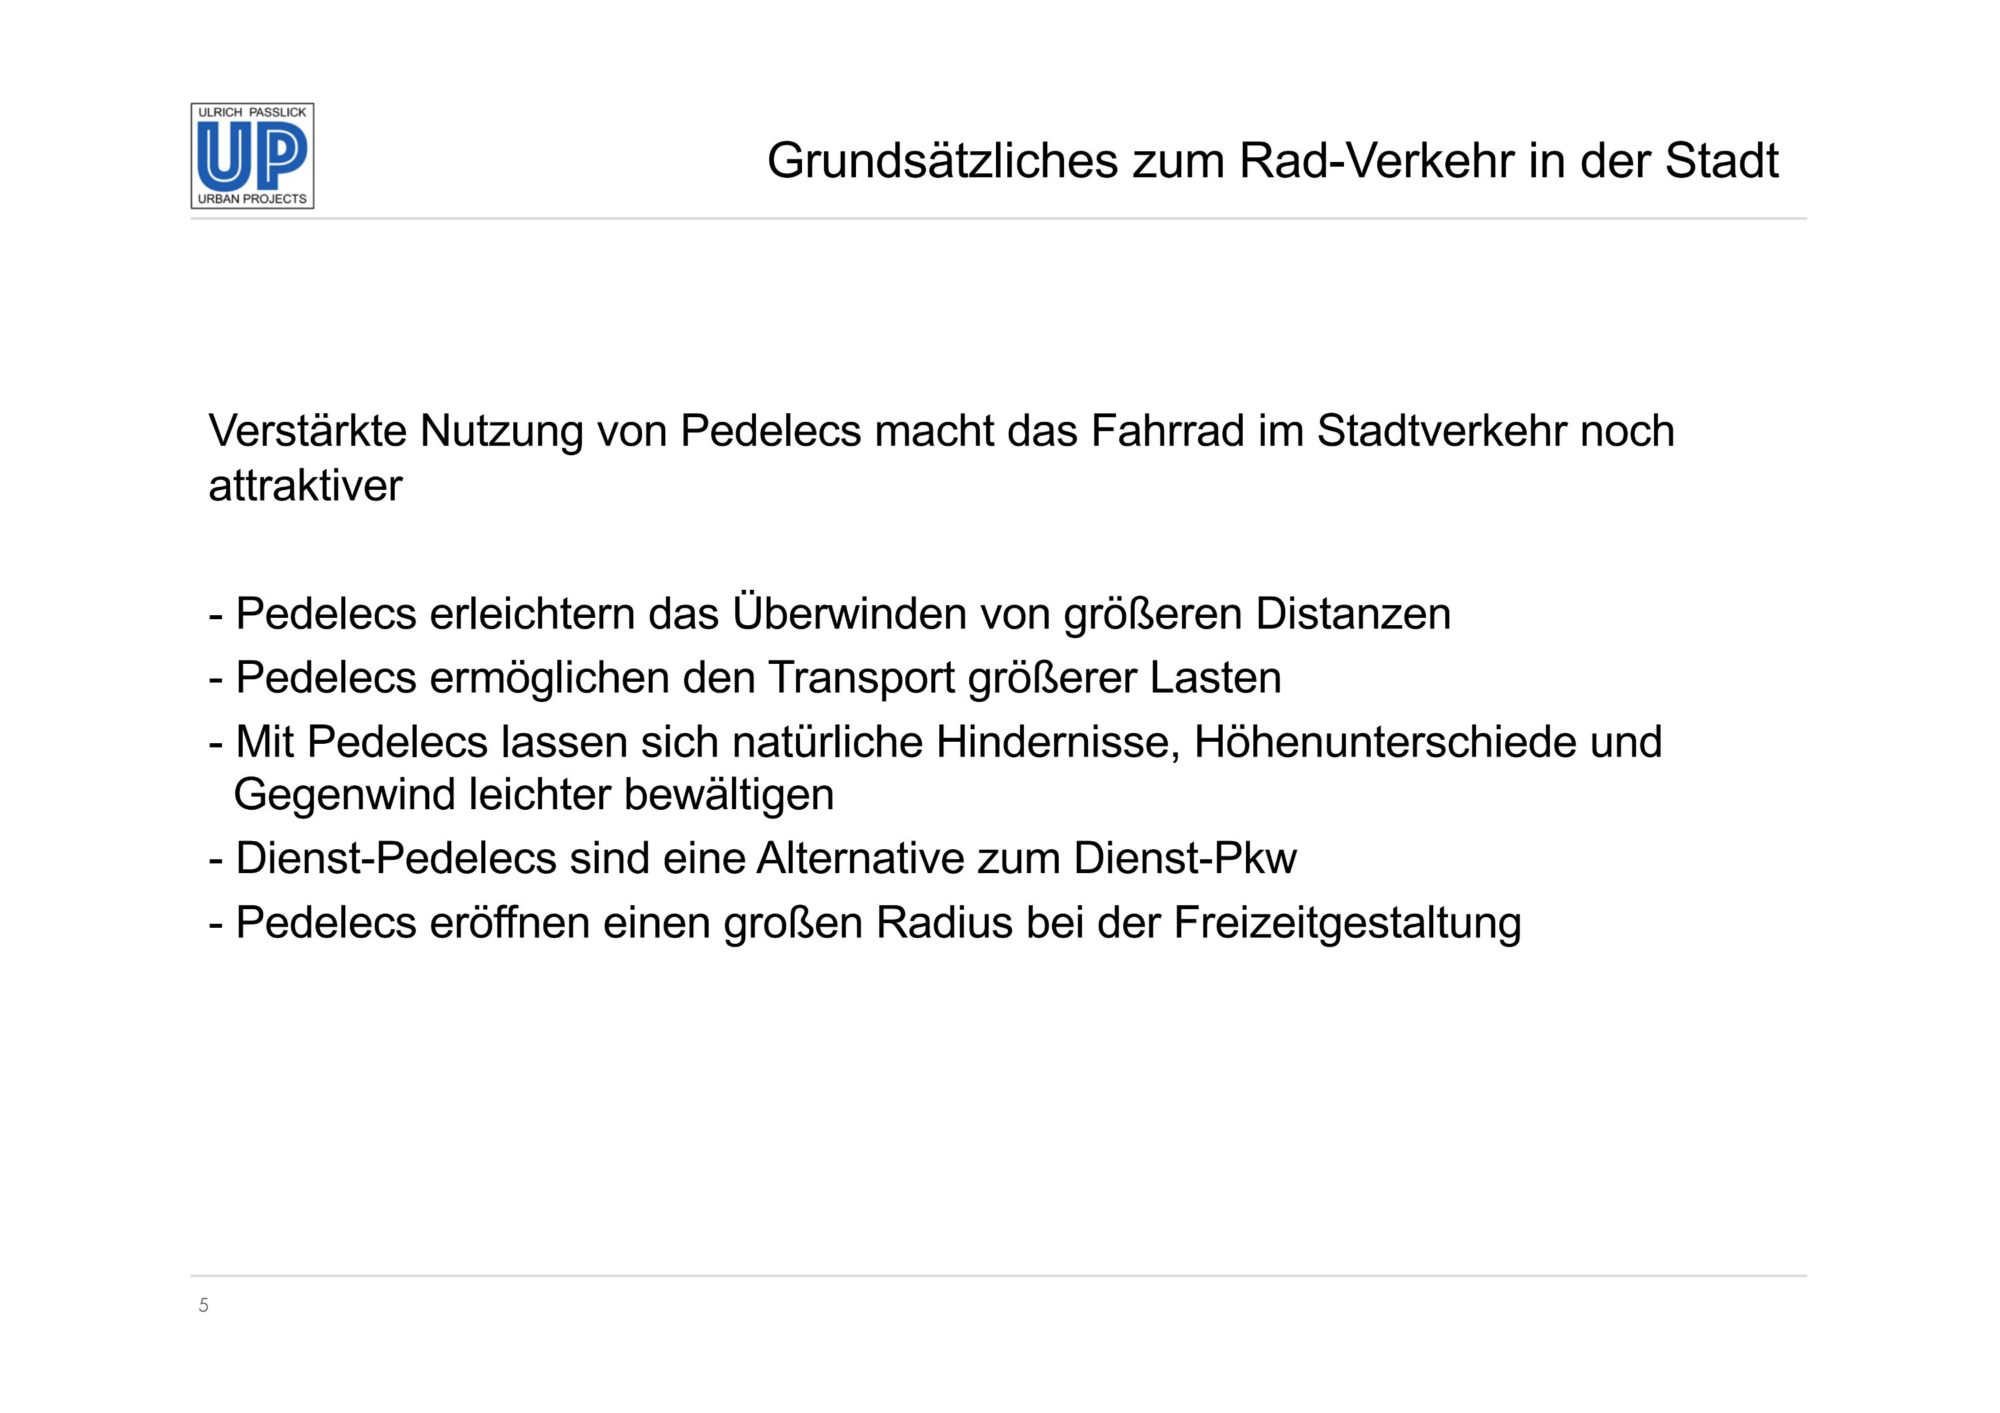Click the intro sentence starting with "Verstärkte Nutzung"
Screen dimensions: 2000x1413
point(940,432)
